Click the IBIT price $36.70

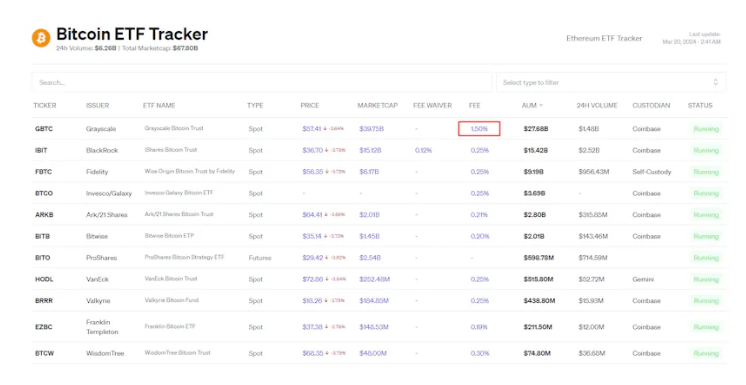pyautogui.click(x=312, y=150)
